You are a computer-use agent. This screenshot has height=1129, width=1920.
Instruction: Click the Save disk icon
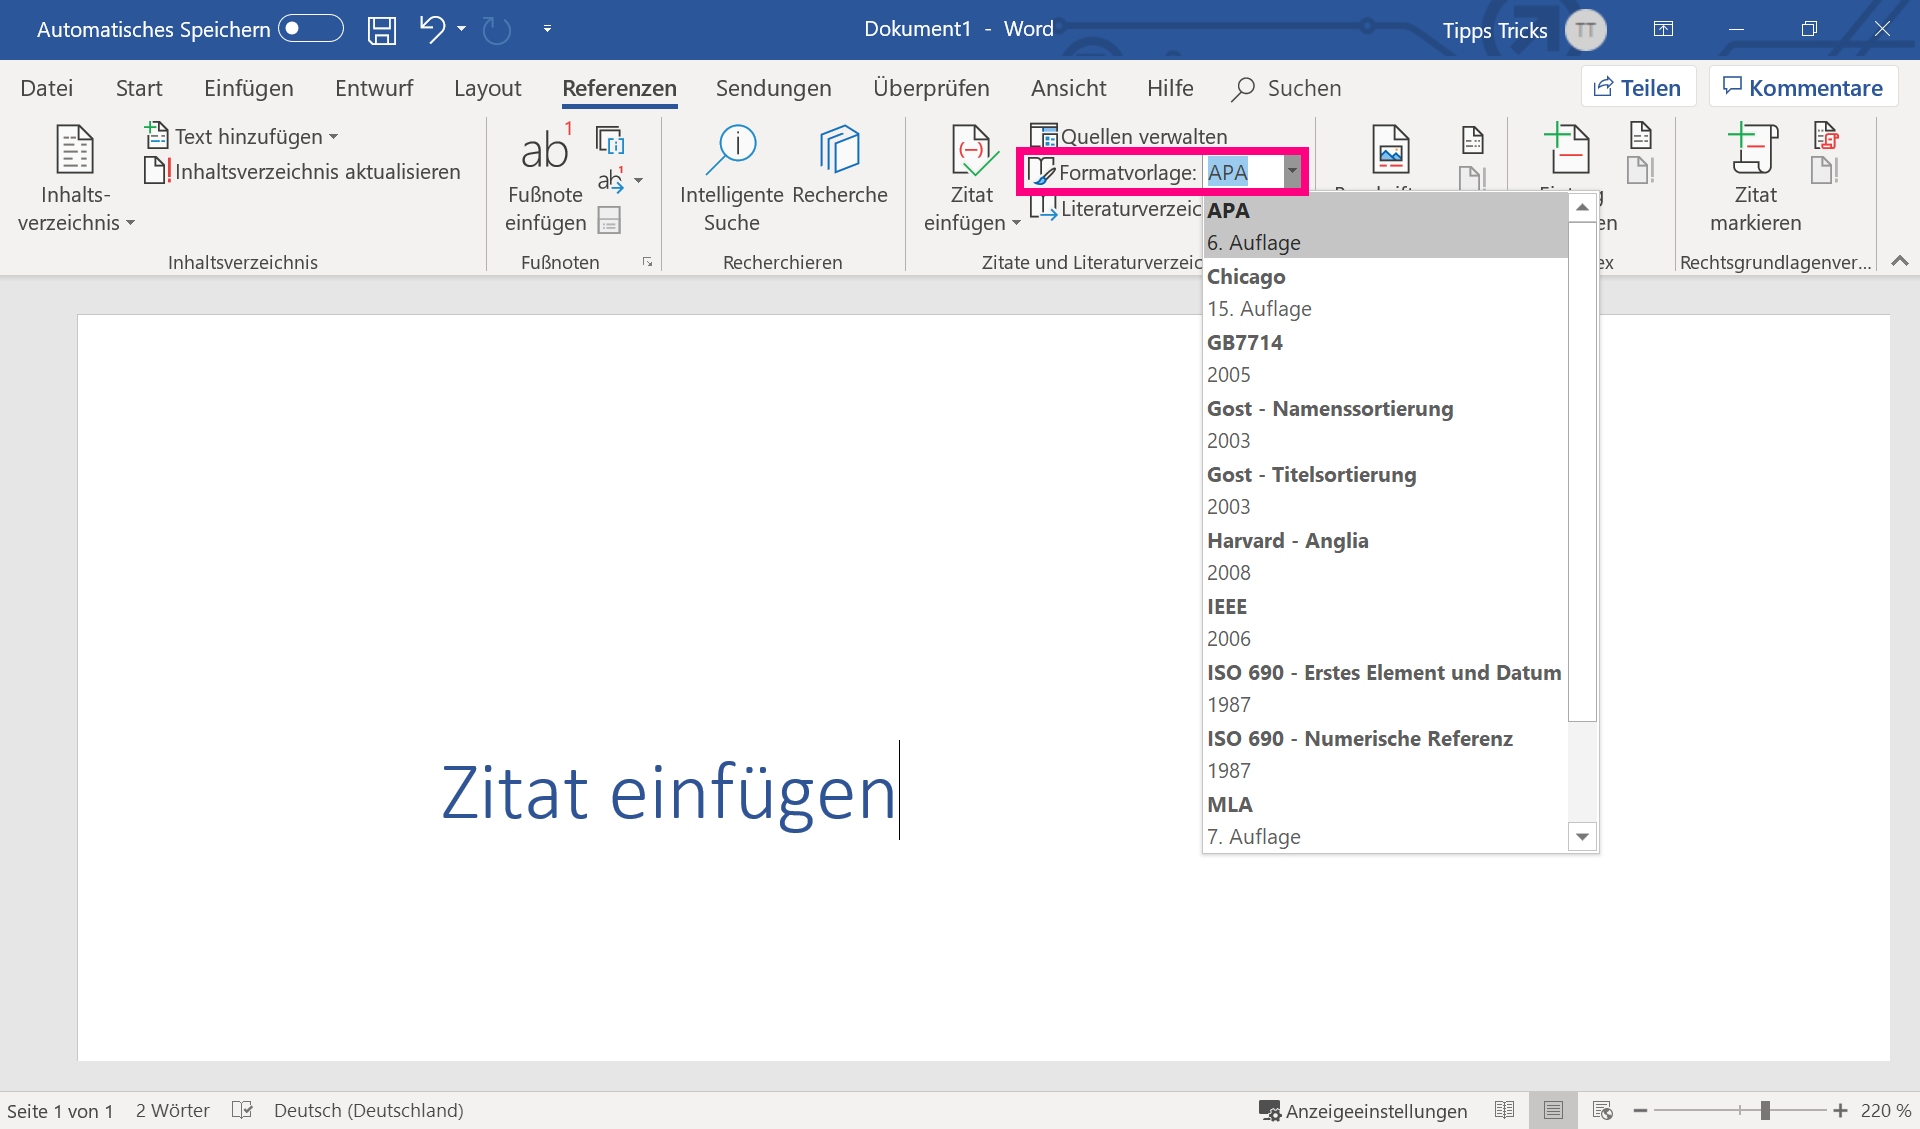[381, 30]
